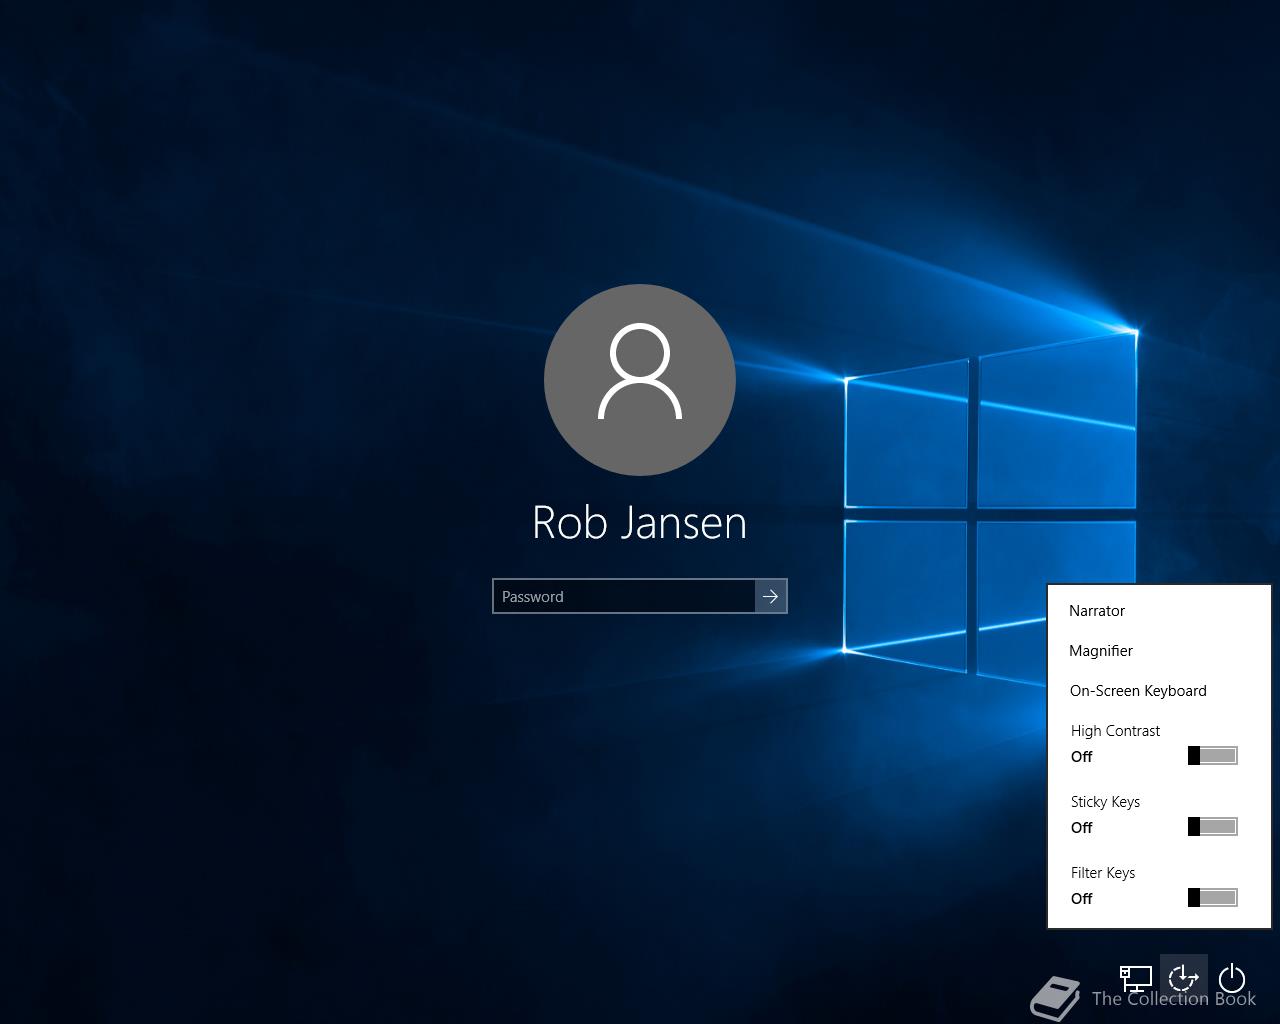
Task: Close menu via Ease of Access icon
Action: point(1184,978)
